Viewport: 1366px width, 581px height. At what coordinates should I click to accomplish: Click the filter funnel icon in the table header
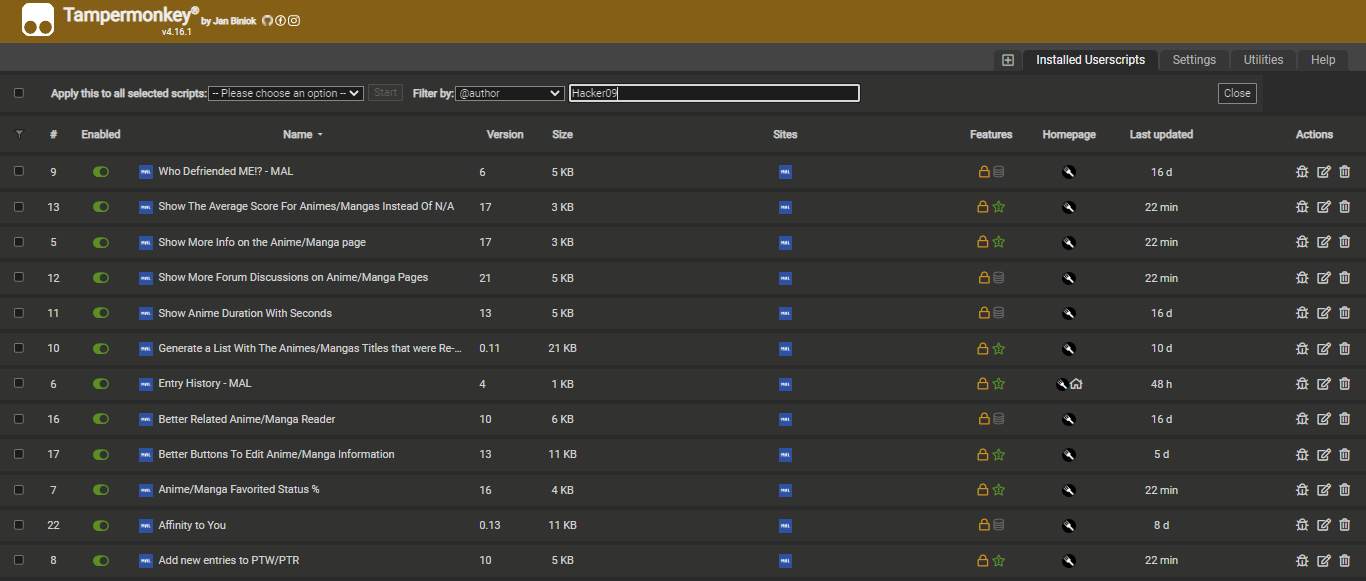[x=19, y=134]
